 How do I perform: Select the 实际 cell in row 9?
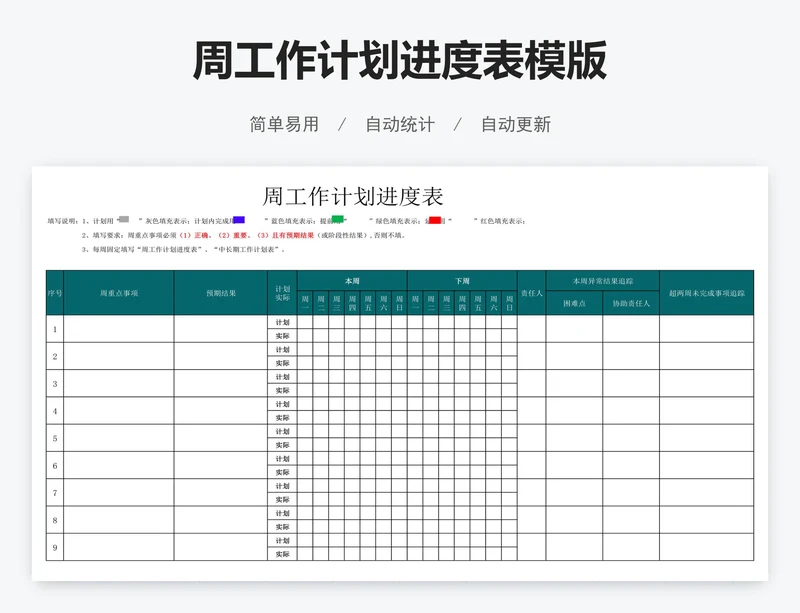pyautogui.click(x=283, y=554)
